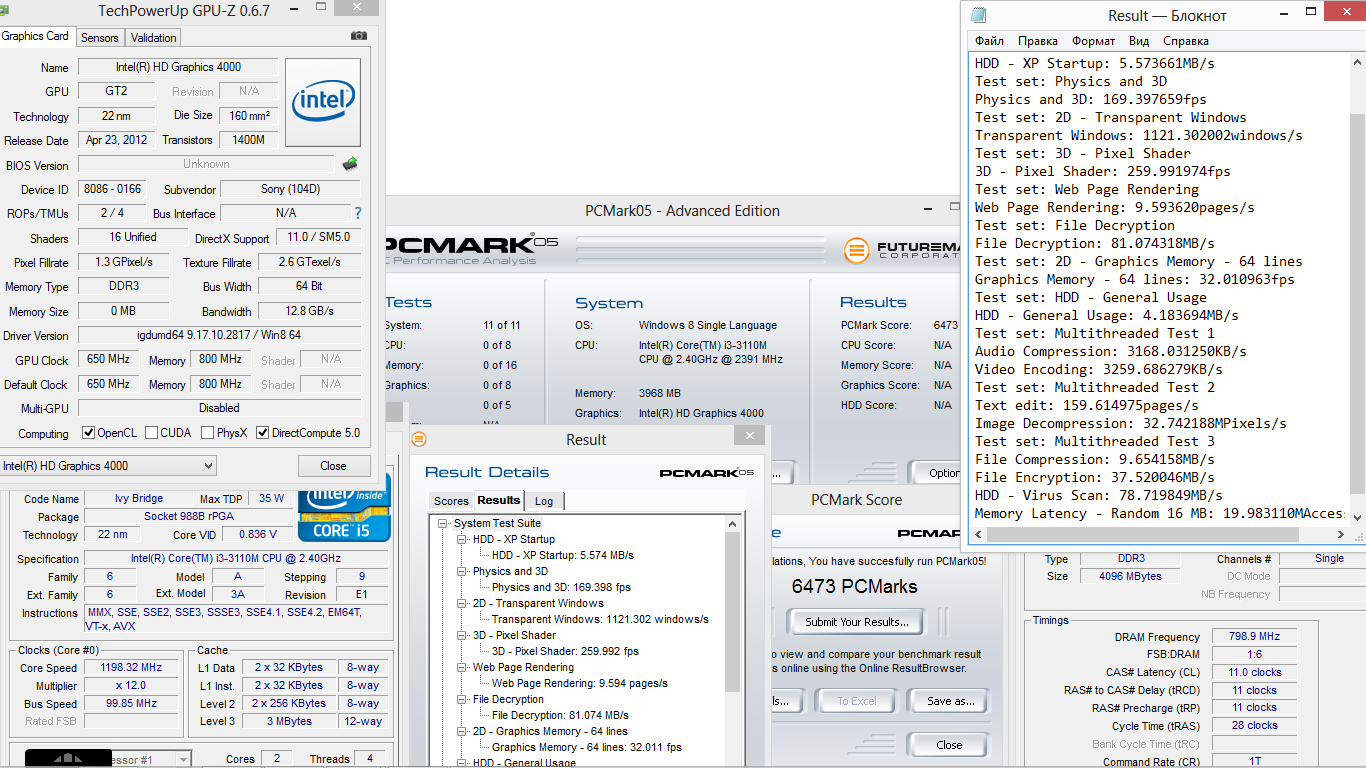1366x768 pixels.
Task: Click the Result tree scroll up arrow
Action: (733, 523)
